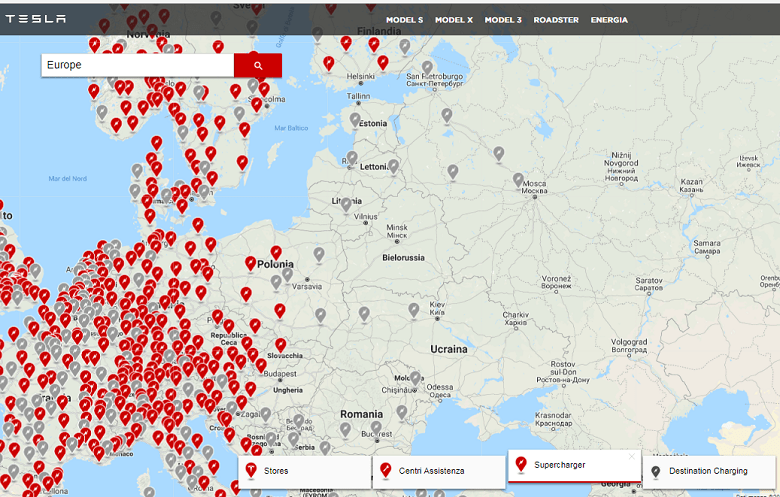The width and height of the screenshot is (780, 497).
Task: Go to MODEL 3 page
Action: [x=503, y=20]
